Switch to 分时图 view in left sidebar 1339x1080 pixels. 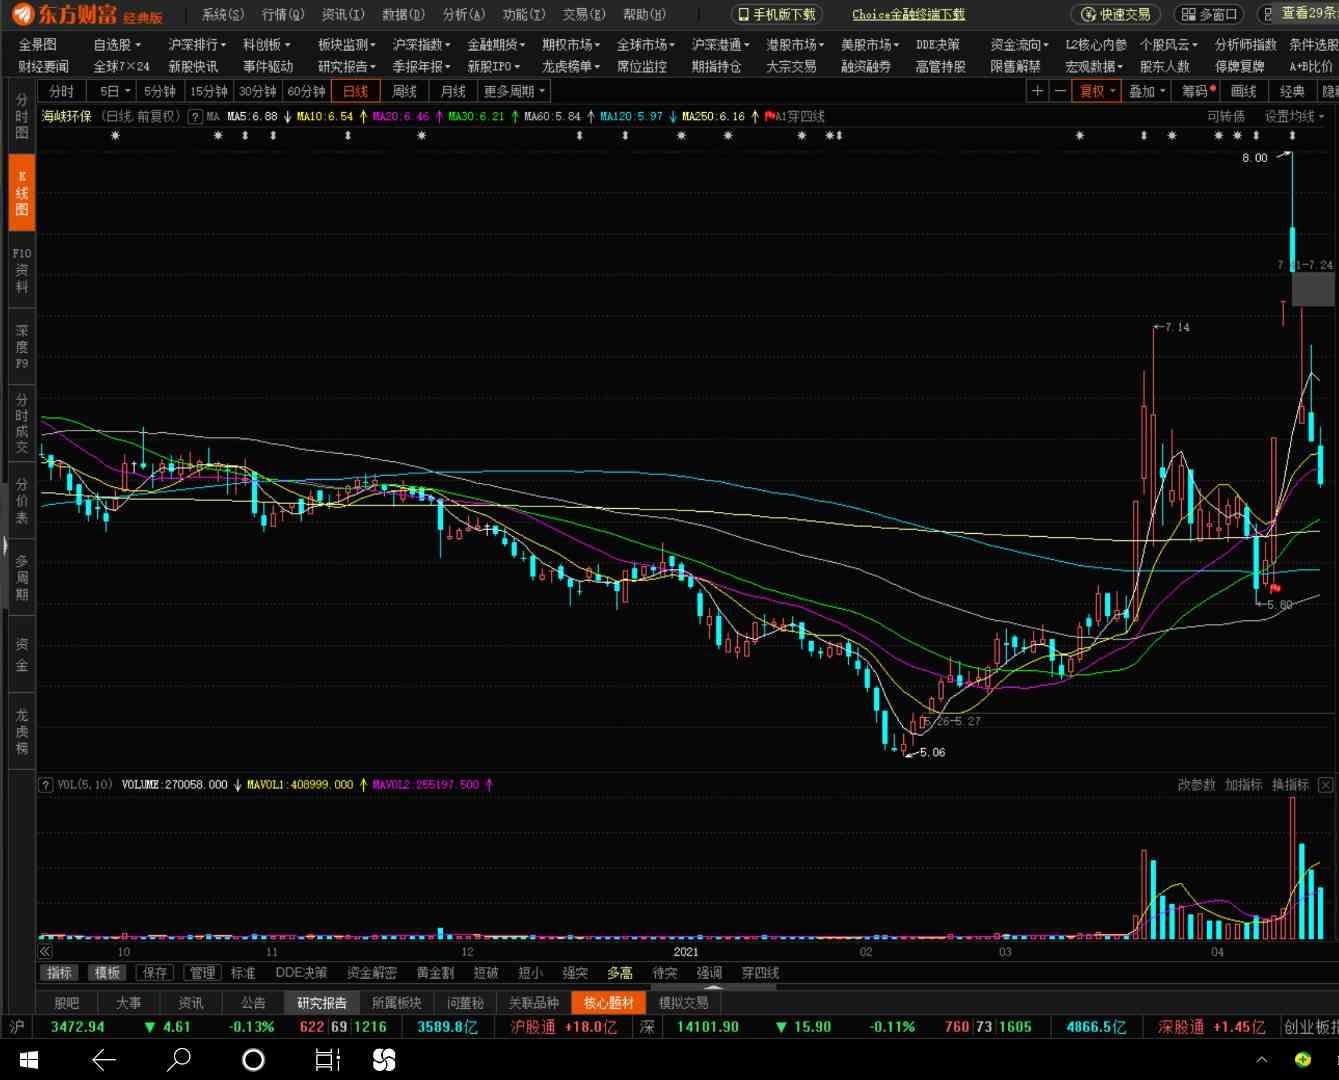21,117
